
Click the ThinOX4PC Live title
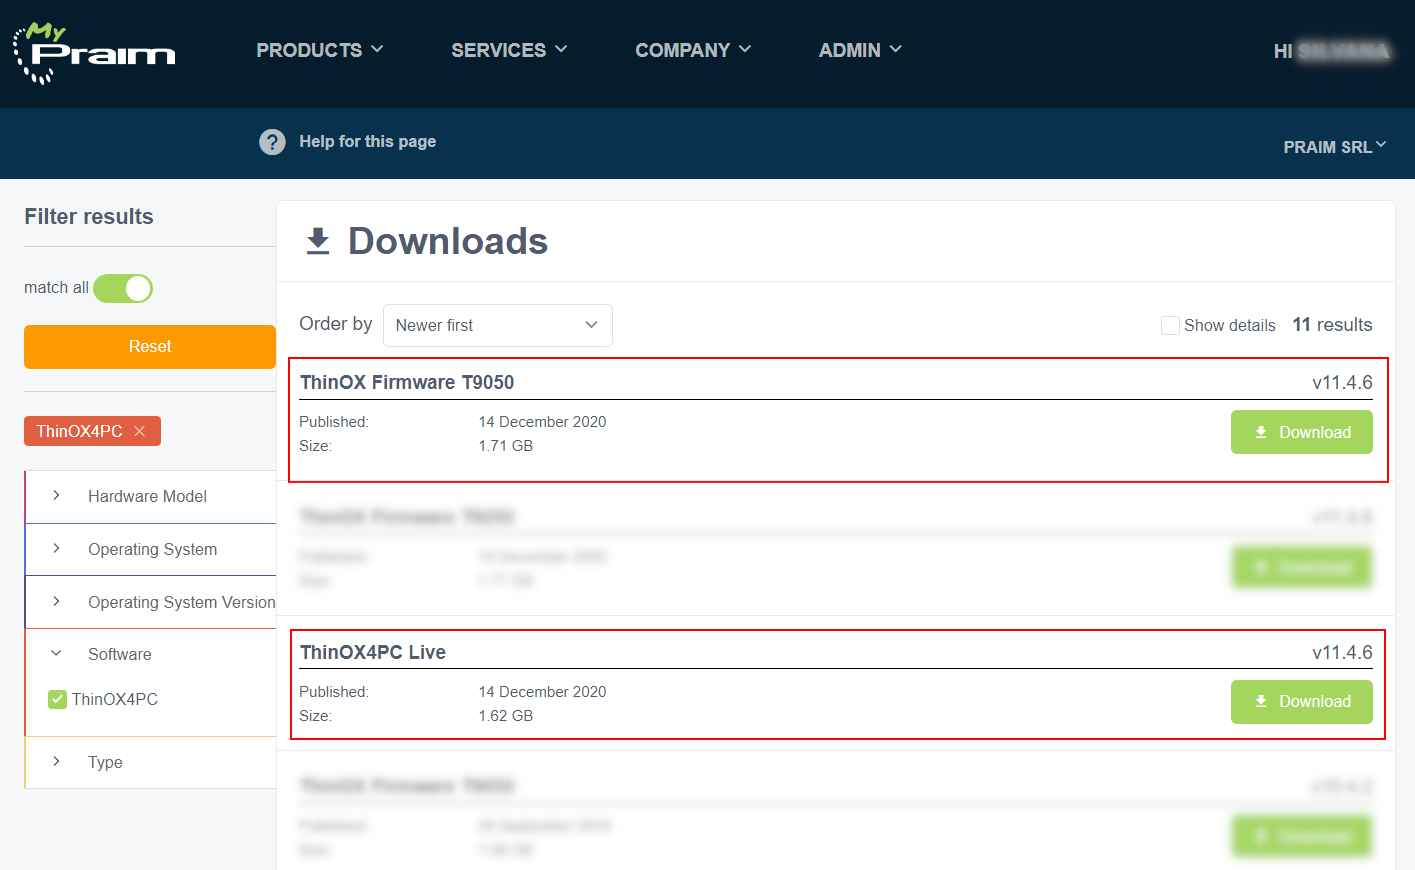pos(373,652)
